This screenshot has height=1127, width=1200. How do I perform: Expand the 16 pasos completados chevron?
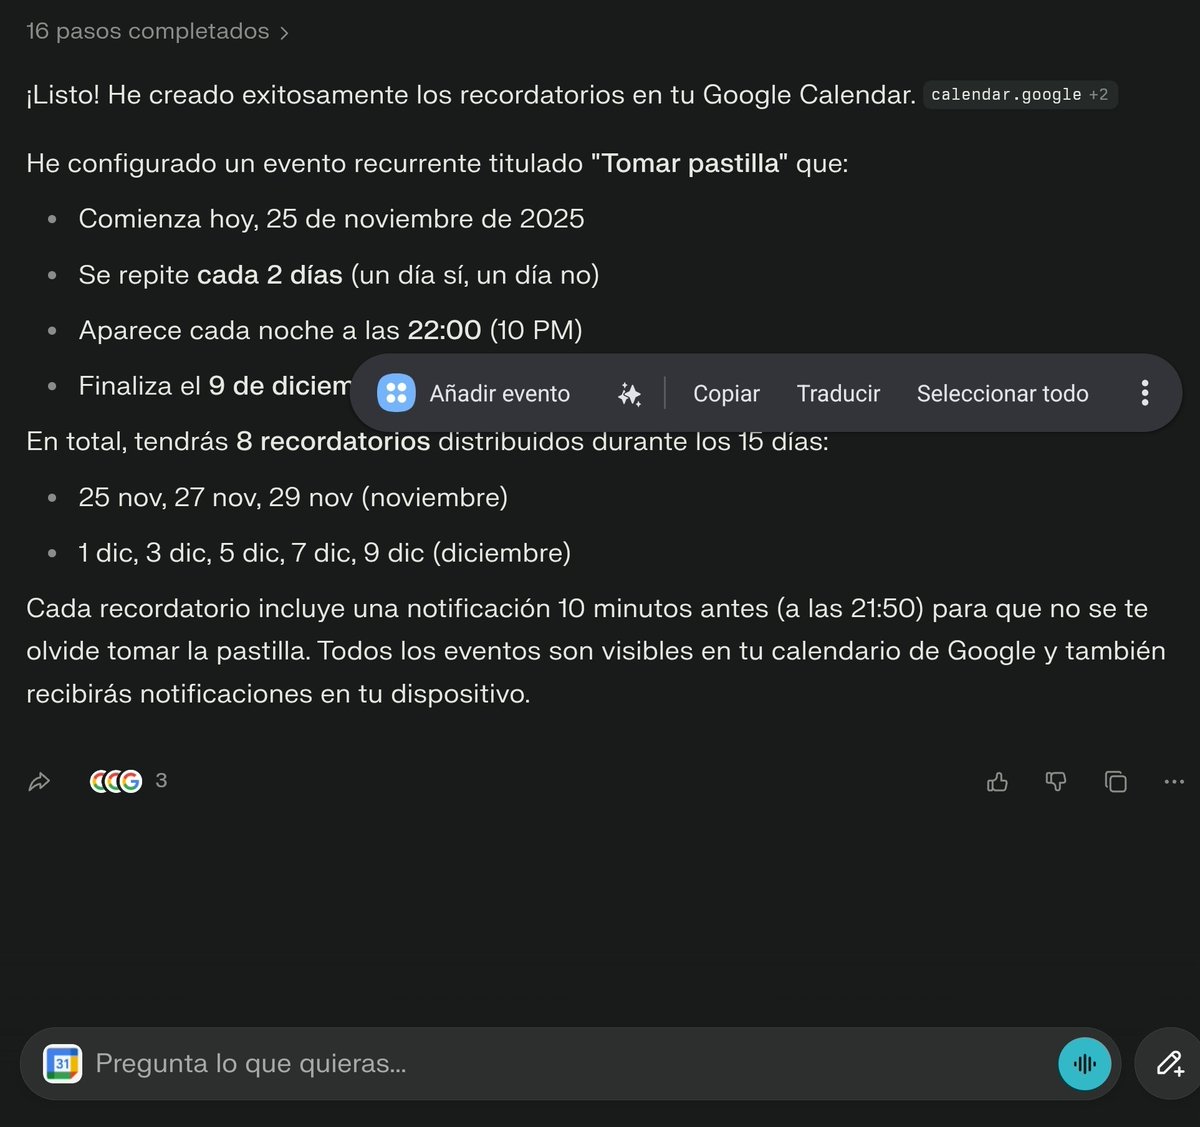pyautogui.click(x=284, y=33)
